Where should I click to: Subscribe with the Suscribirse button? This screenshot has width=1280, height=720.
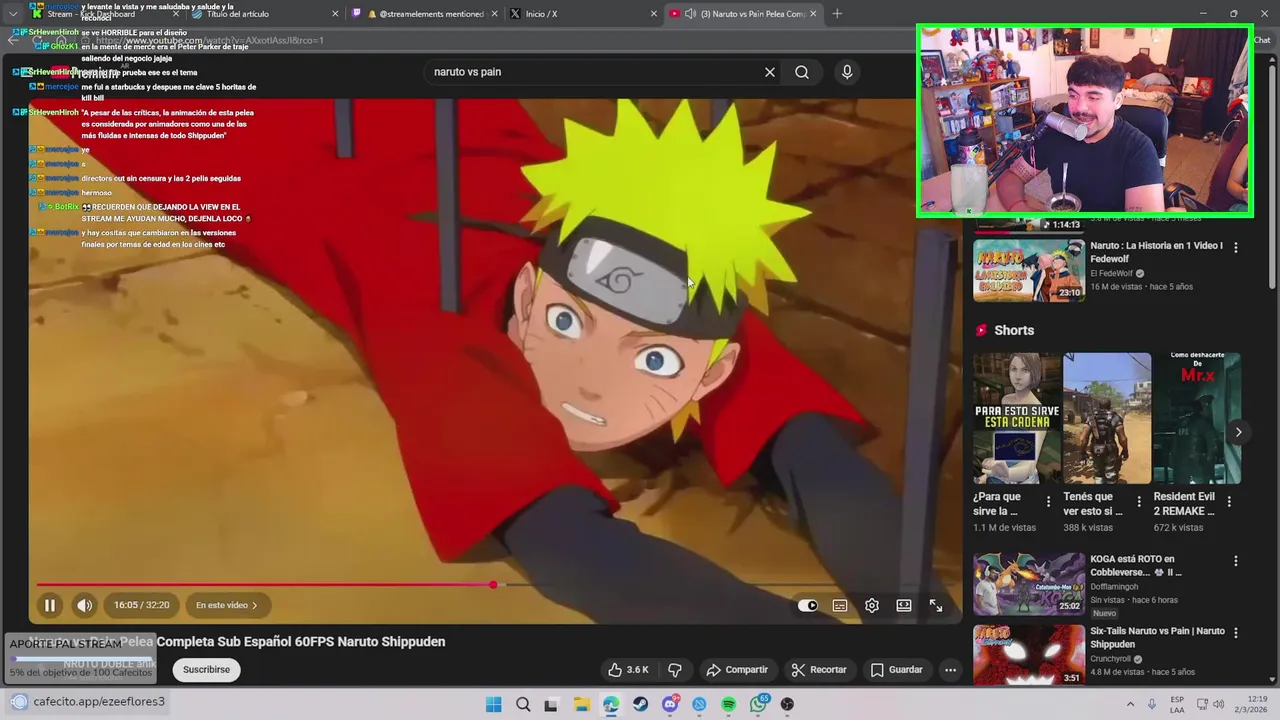tap(206, 670)
